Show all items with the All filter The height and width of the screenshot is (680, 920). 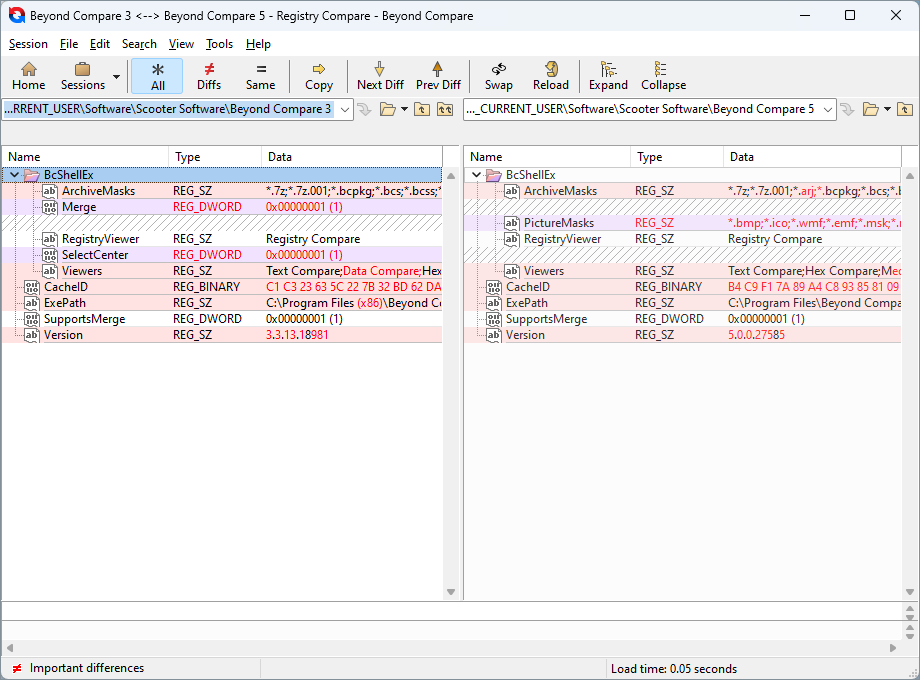(x=157, y=75)
